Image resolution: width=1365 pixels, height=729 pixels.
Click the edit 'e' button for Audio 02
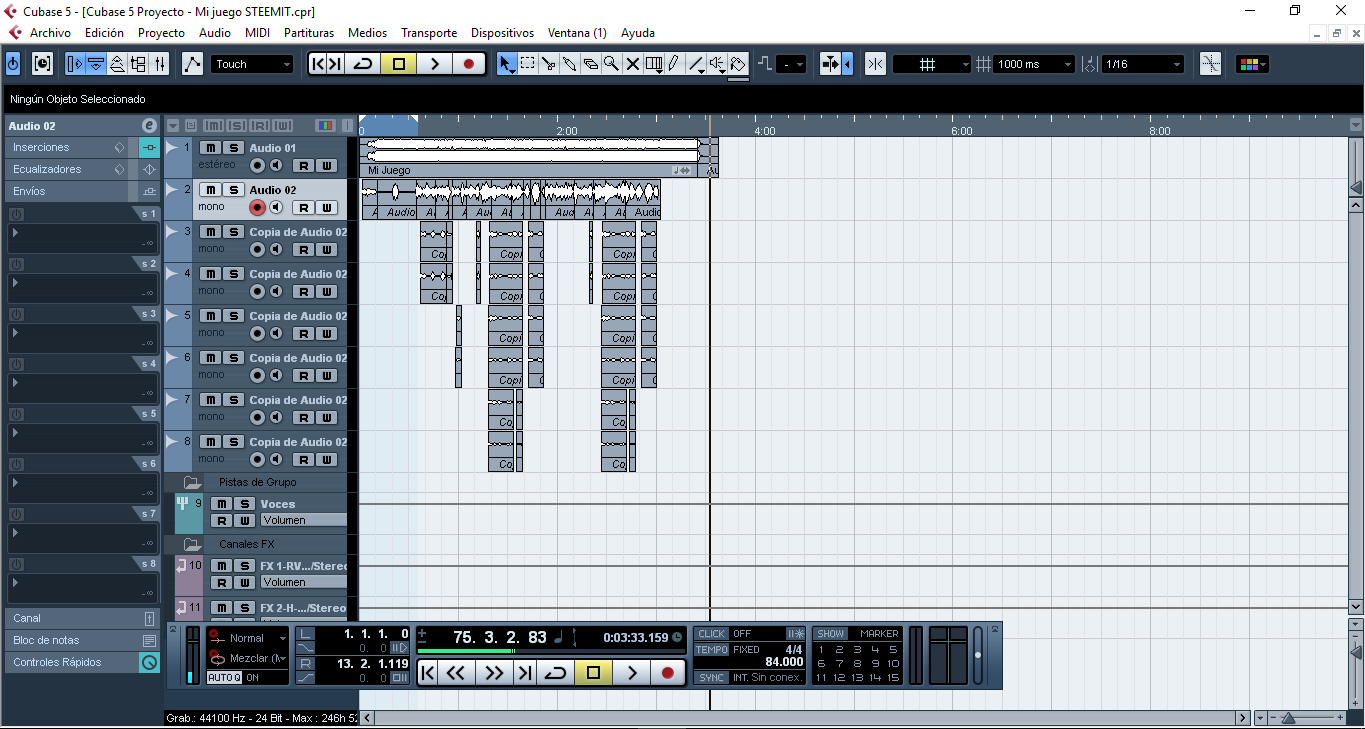(x=149, y=126)
